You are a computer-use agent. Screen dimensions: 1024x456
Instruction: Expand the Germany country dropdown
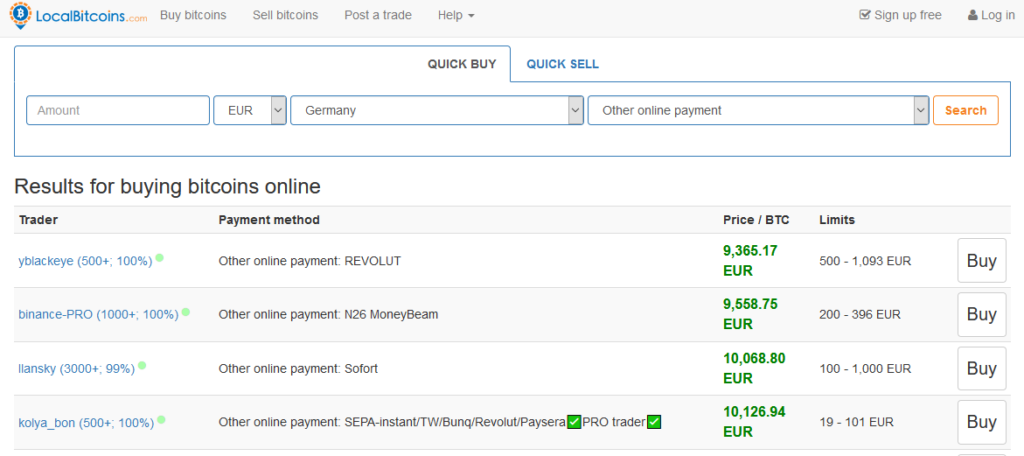[x=437, y=110]
